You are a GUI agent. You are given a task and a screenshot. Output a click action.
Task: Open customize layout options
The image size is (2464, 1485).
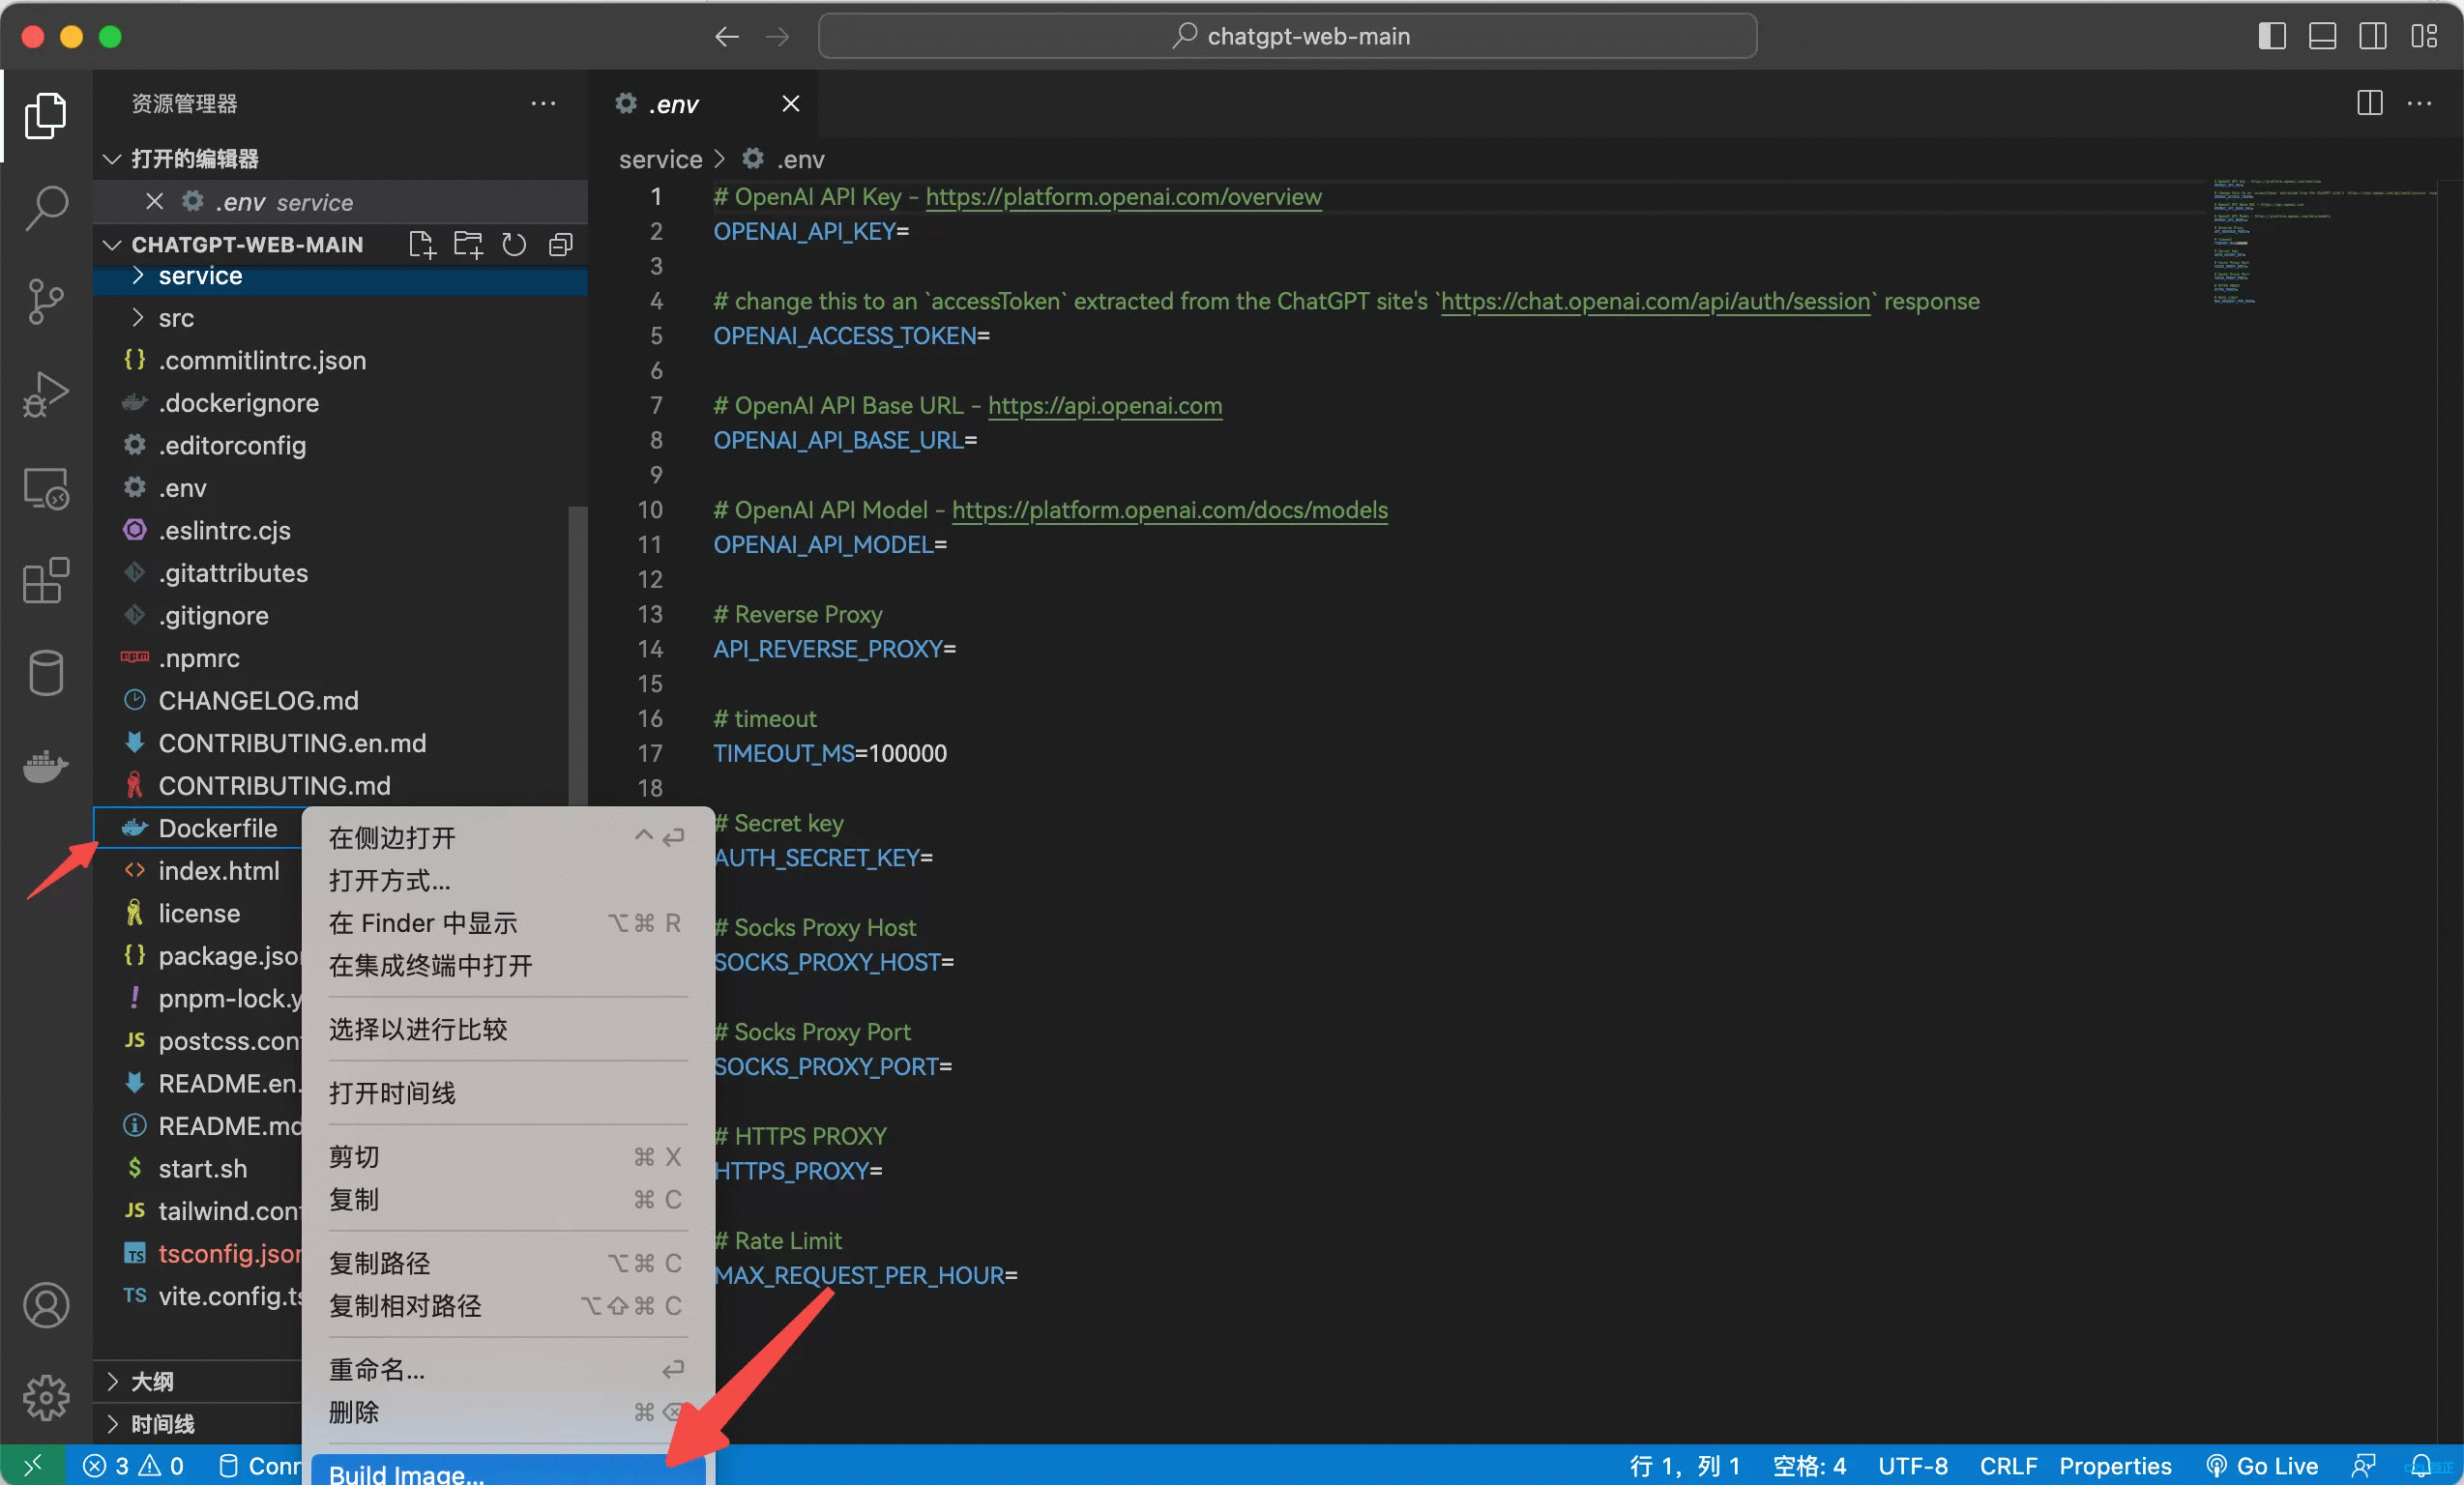(x=2424, y=36)
